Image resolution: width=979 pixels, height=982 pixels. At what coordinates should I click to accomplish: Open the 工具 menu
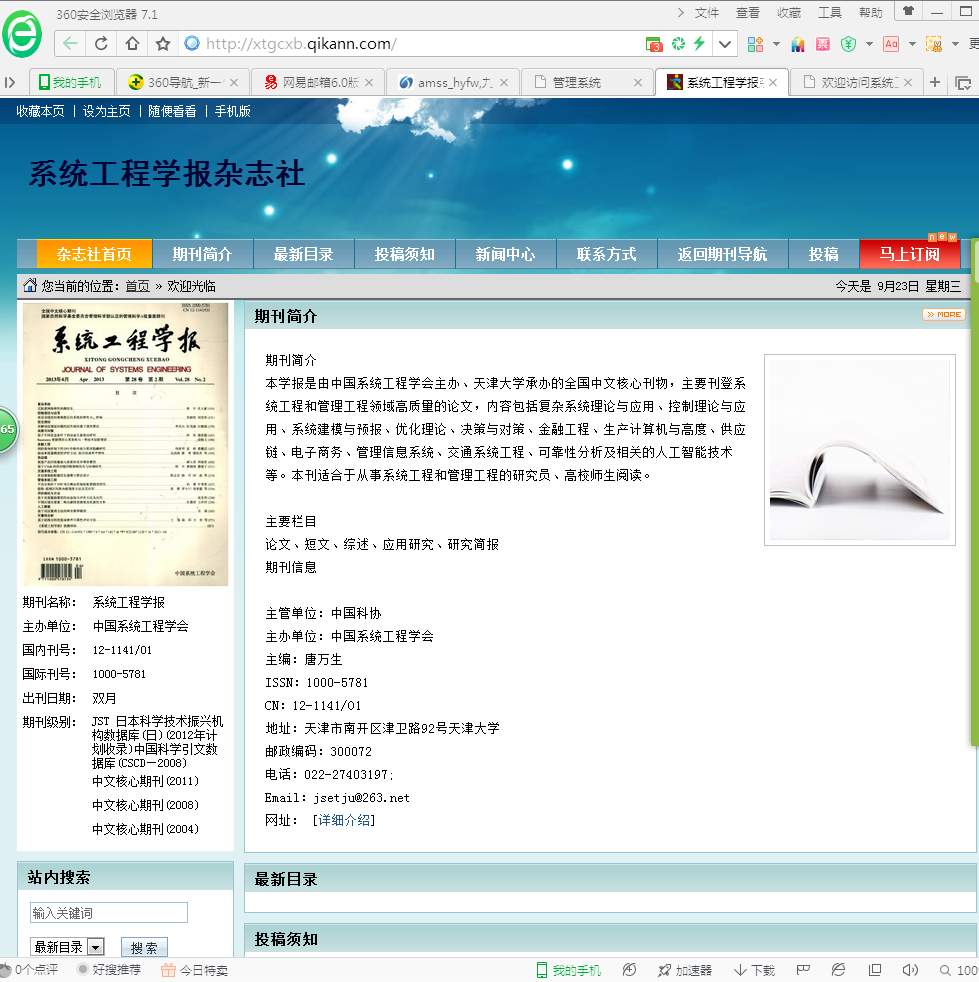point(830,13)
